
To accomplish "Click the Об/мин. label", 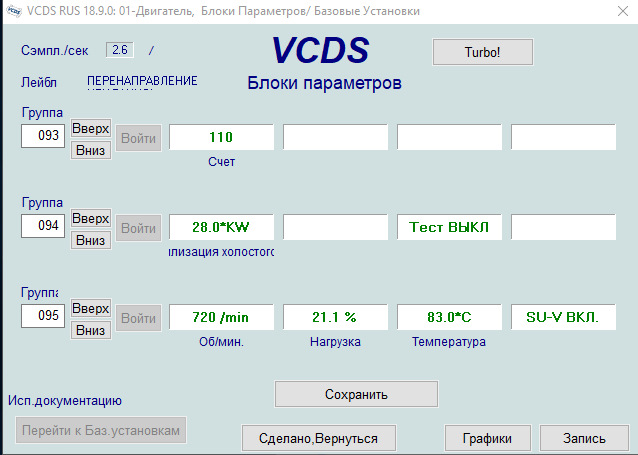I will 221,342.
